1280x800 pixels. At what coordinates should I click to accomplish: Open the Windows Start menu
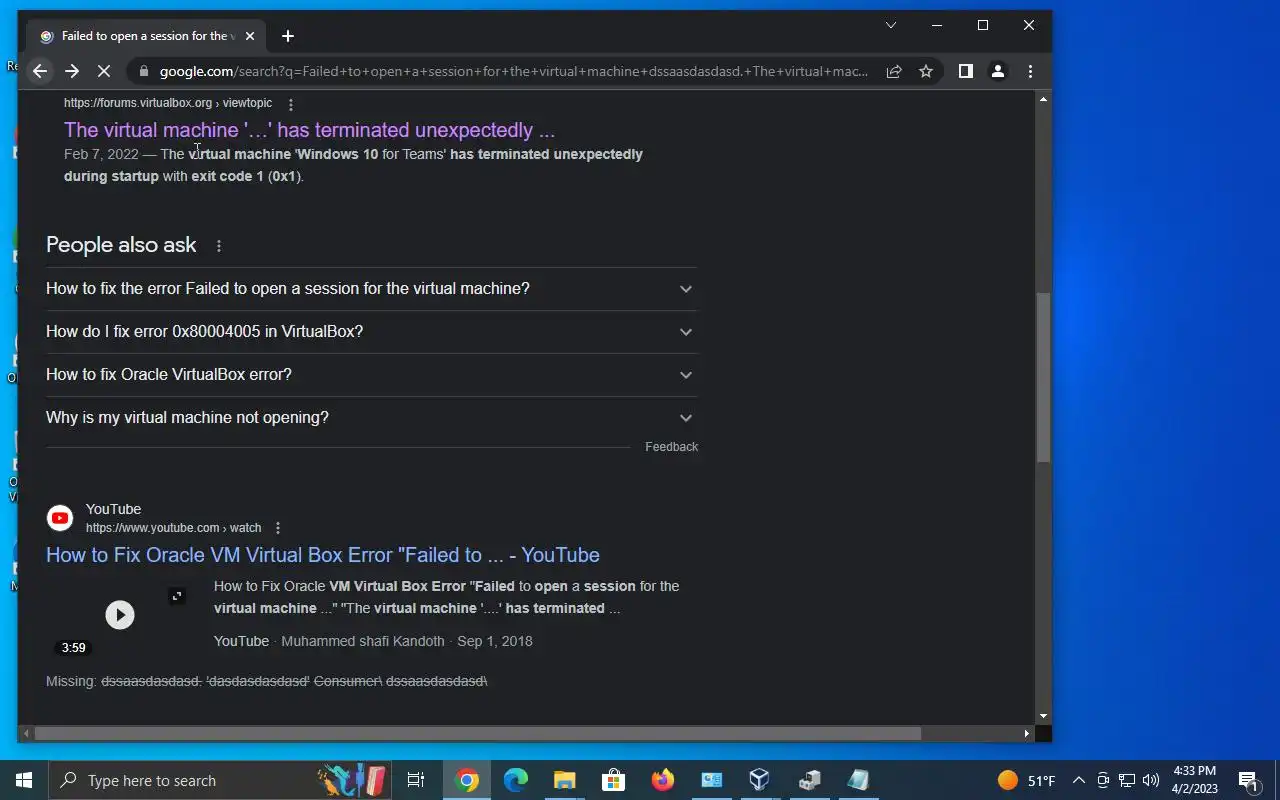click(x=24, y=780)
